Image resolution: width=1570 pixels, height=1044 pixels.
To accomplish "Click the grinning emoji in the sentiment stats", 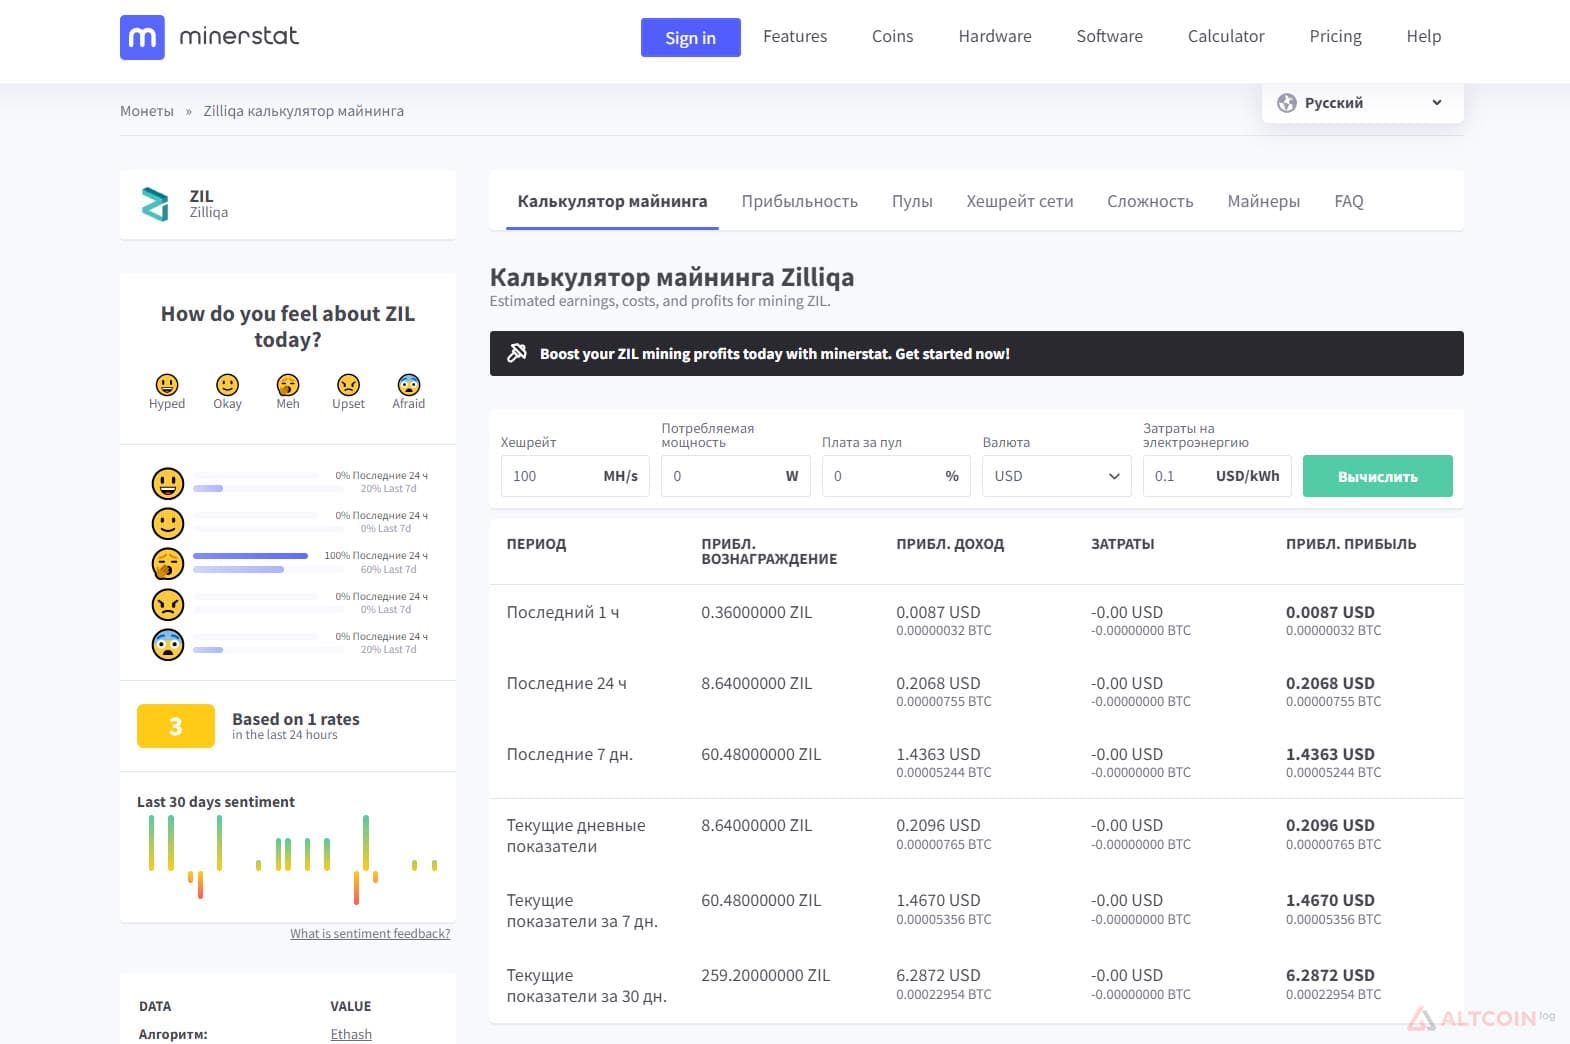I will pyautogui.click(x=168, y=483).
